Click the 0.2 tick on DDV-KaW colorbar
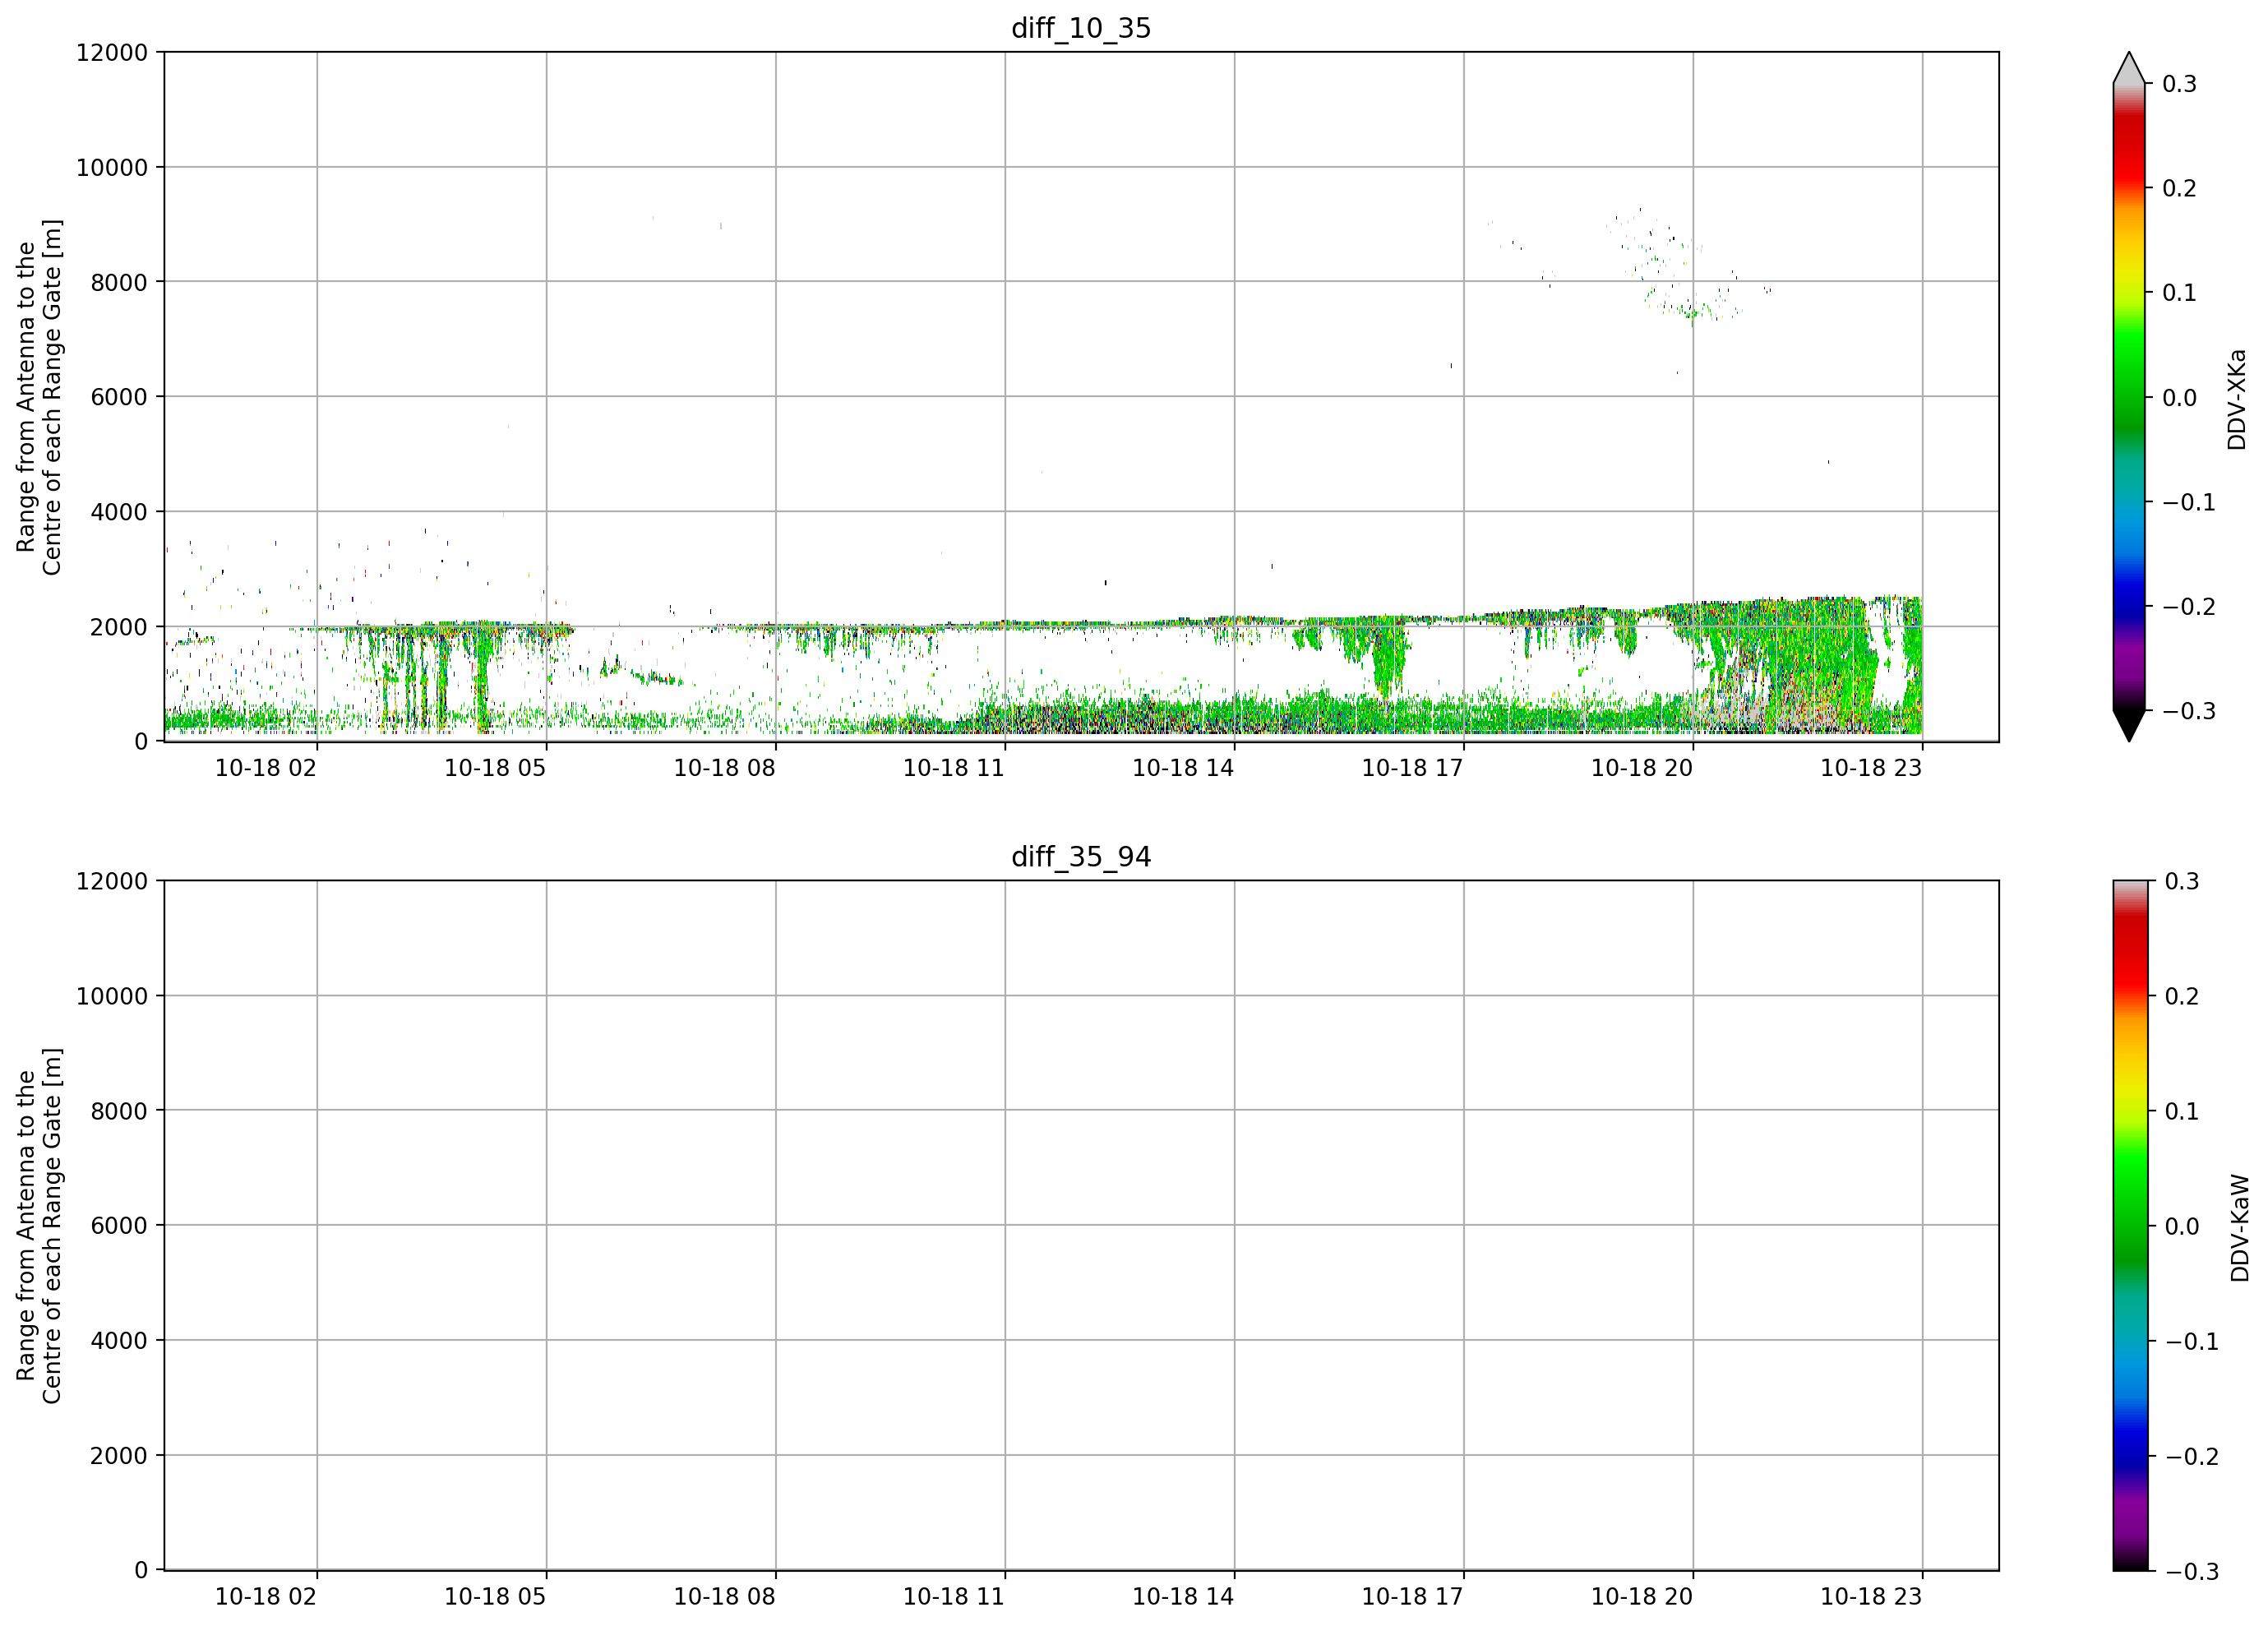Image resolution: width=2268 pixels, height=1626 pixels. coord(2181,996)
